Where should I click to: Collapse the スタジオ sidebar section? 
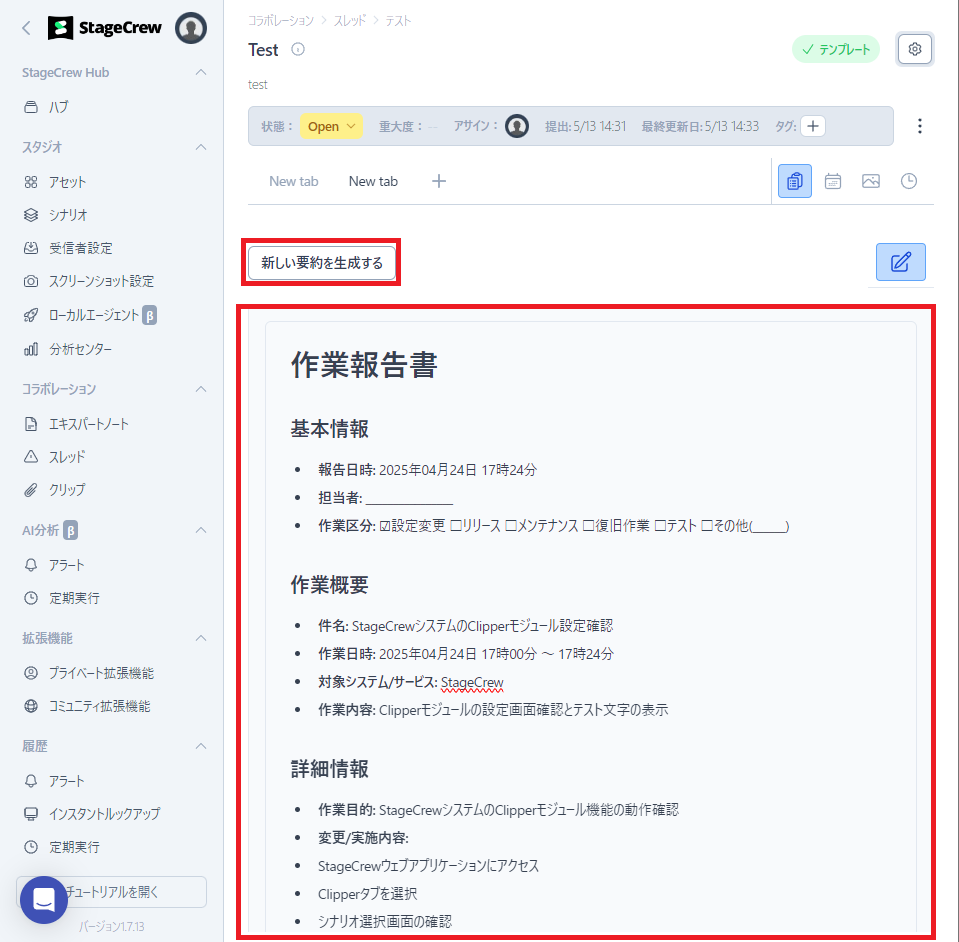201,147
